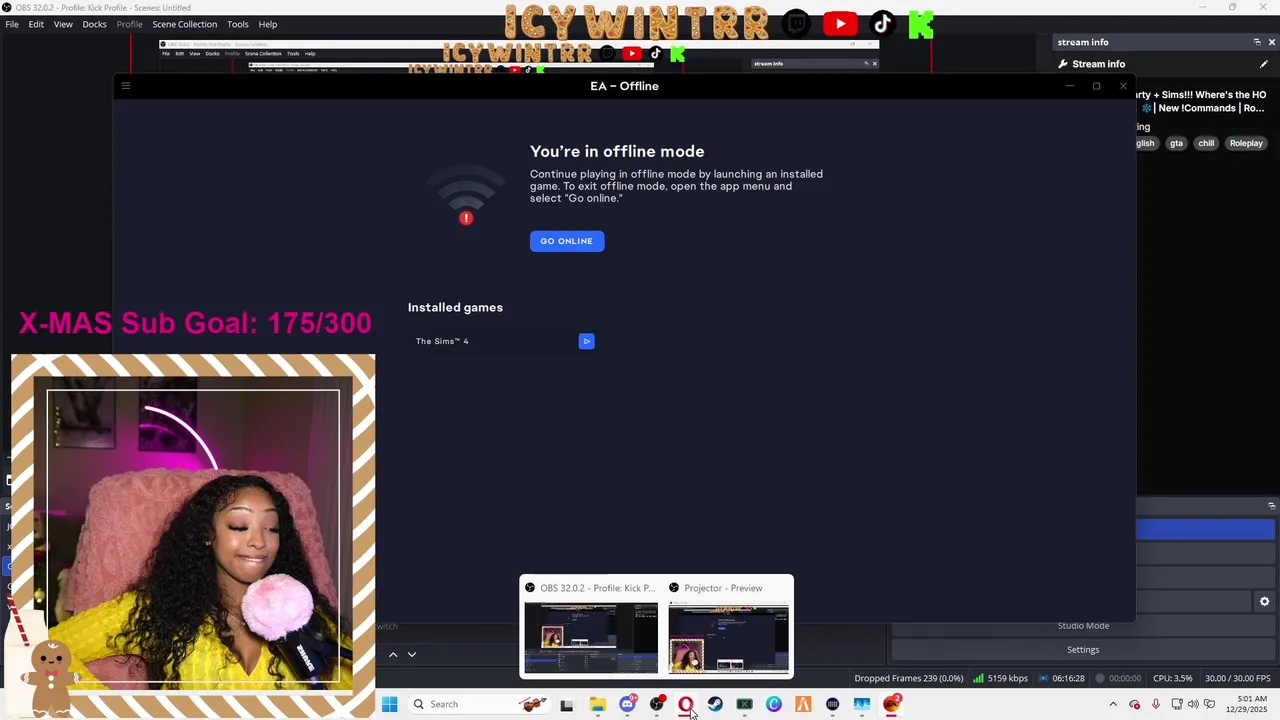Click the Stream info wrench icon
The width and height of the screenshot is (1280, 720).
click(x=1063, y=64)
